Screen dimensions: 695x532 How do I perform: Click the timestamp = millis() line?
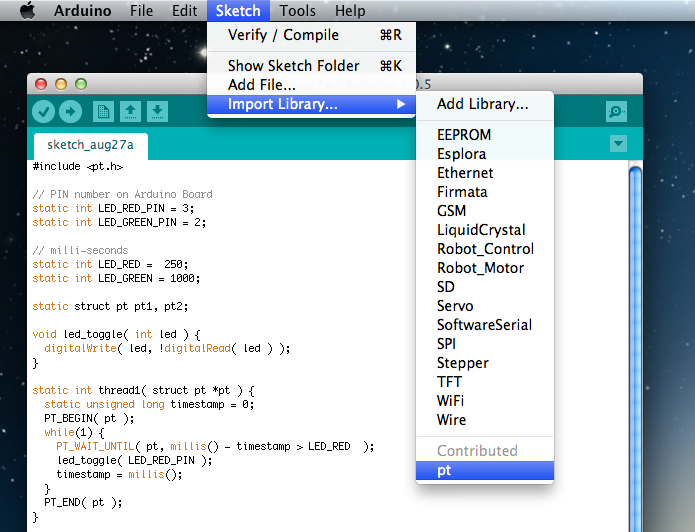[x=119, y=474]
